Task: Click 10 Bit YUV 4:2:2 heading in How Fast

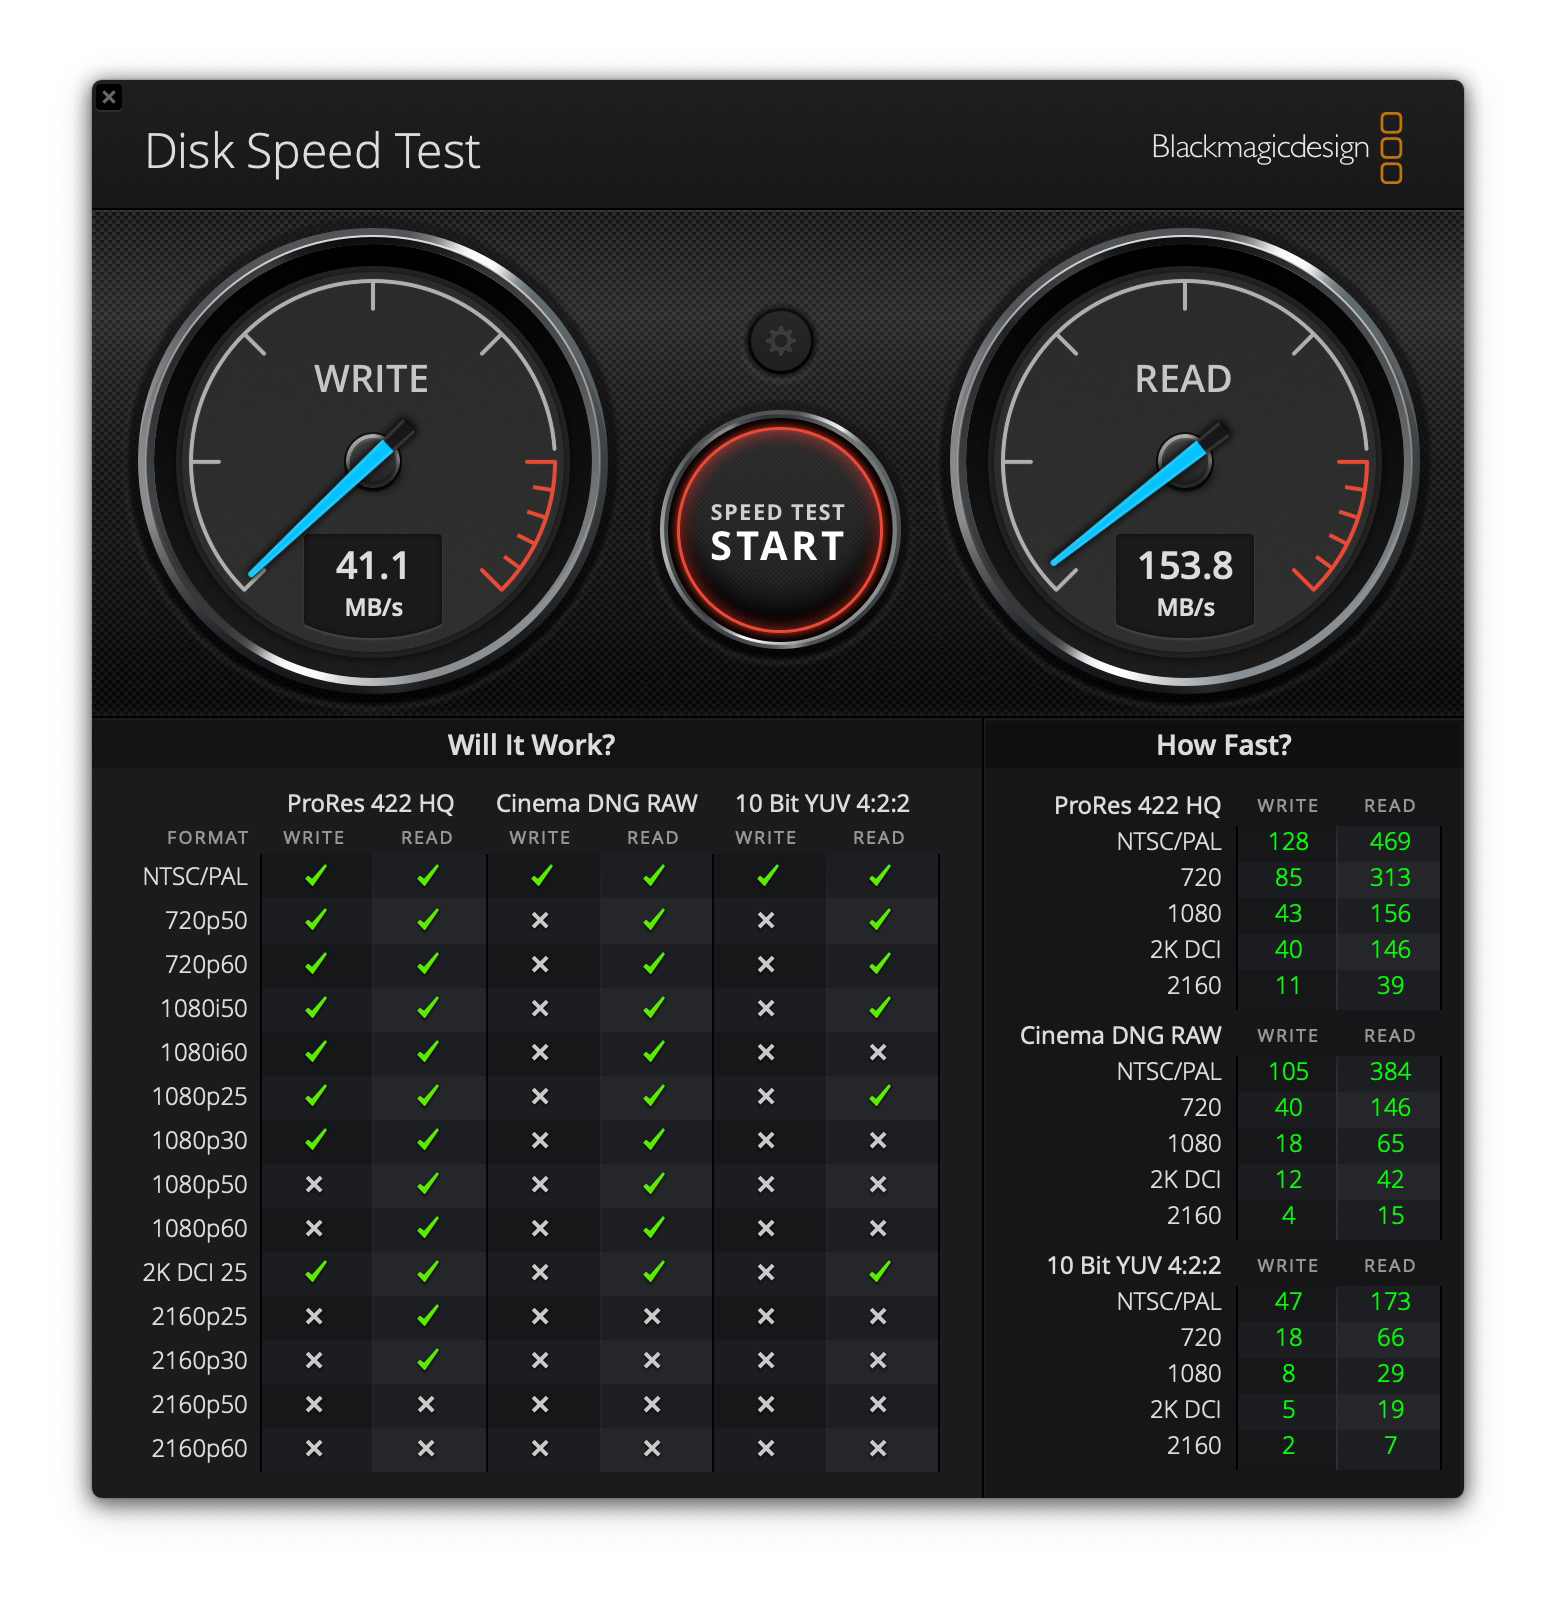Action: coord(1133,1266)
